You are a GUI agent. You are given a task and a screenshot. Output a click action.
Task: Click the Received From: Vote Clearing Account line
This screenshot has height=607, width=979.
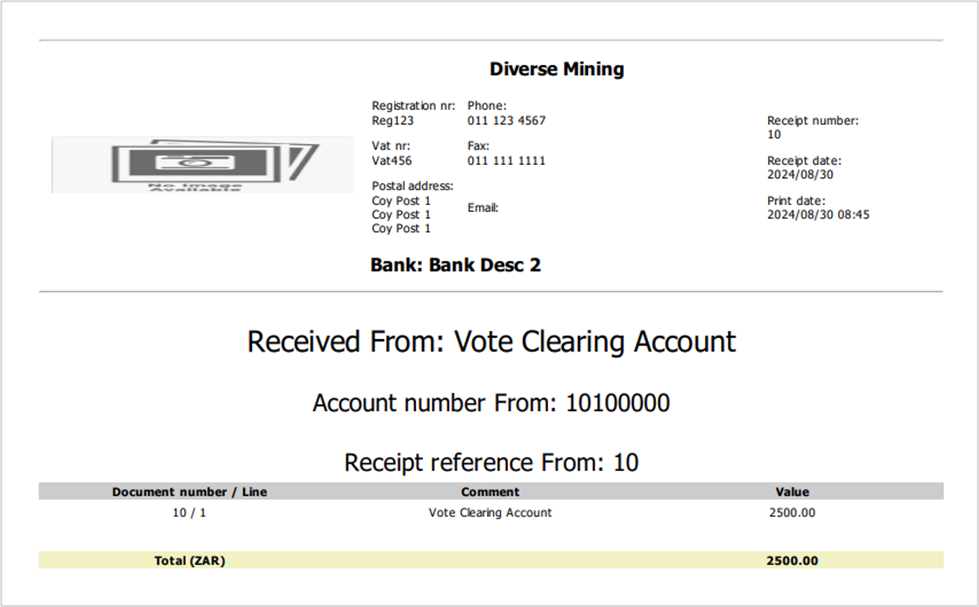(x=491, y=342)
